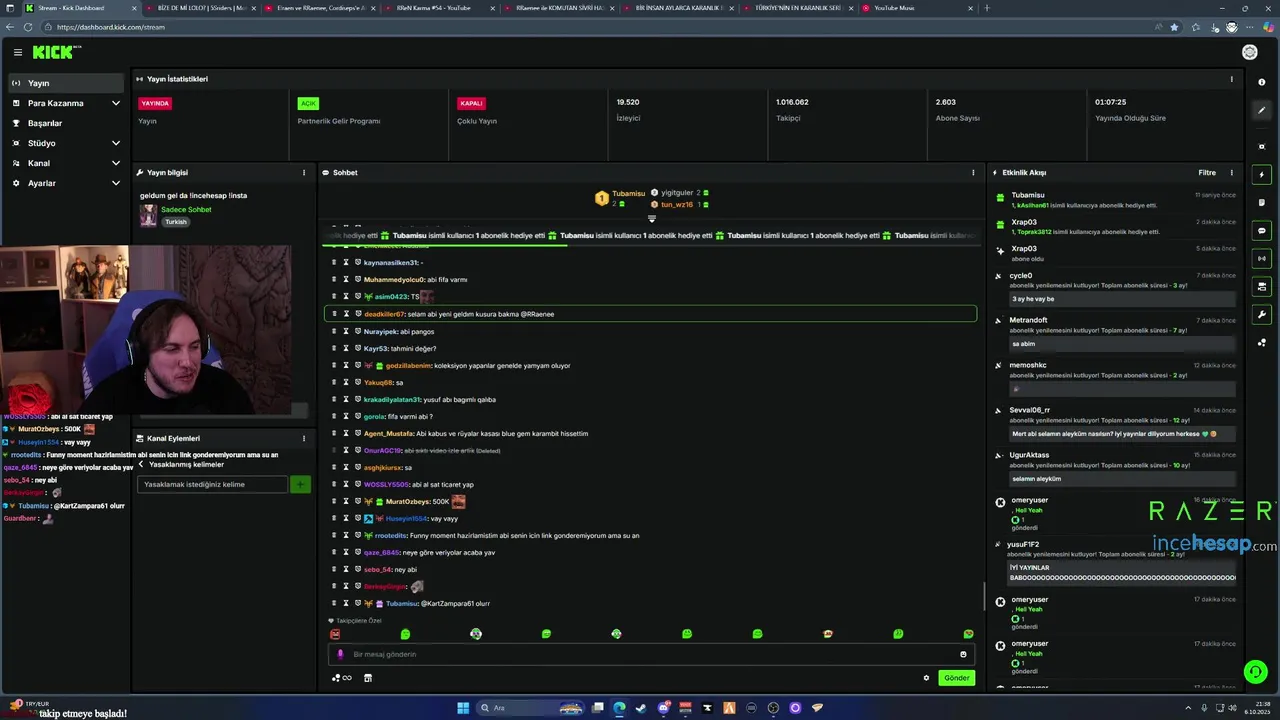This screenshot has height=720, width=1280.
Task: Open the hamburger menu beside Kick logo
Action: point(17,52)
